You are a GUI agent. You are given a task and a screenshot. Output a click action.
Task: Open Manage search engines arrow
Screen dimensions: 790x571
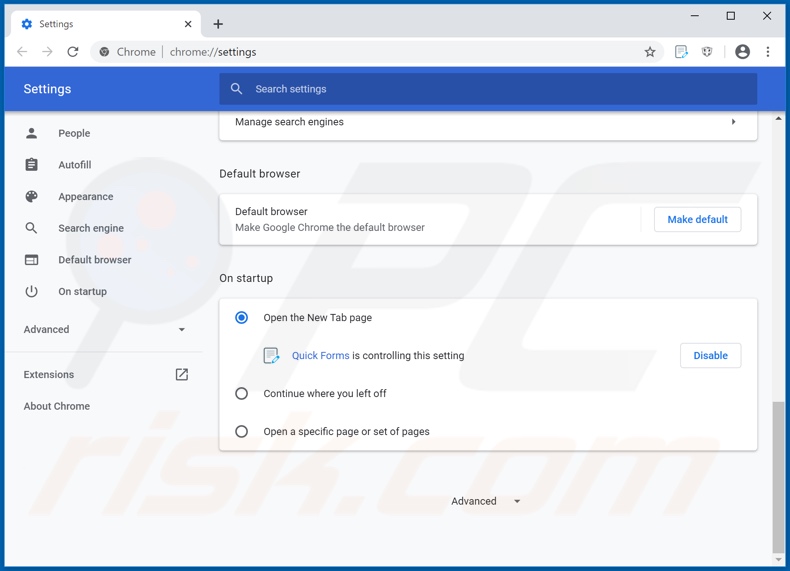click(x=733, y=122)
